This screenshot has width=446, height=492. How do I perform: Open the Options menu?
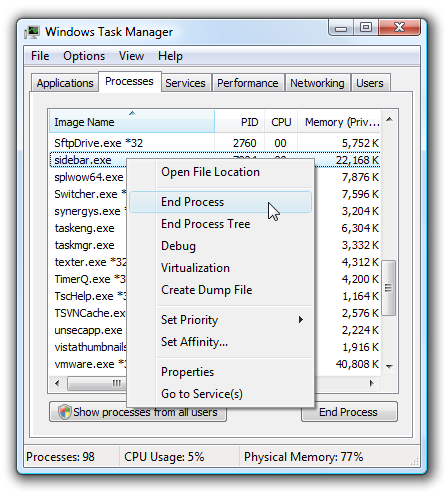[84, 56]
